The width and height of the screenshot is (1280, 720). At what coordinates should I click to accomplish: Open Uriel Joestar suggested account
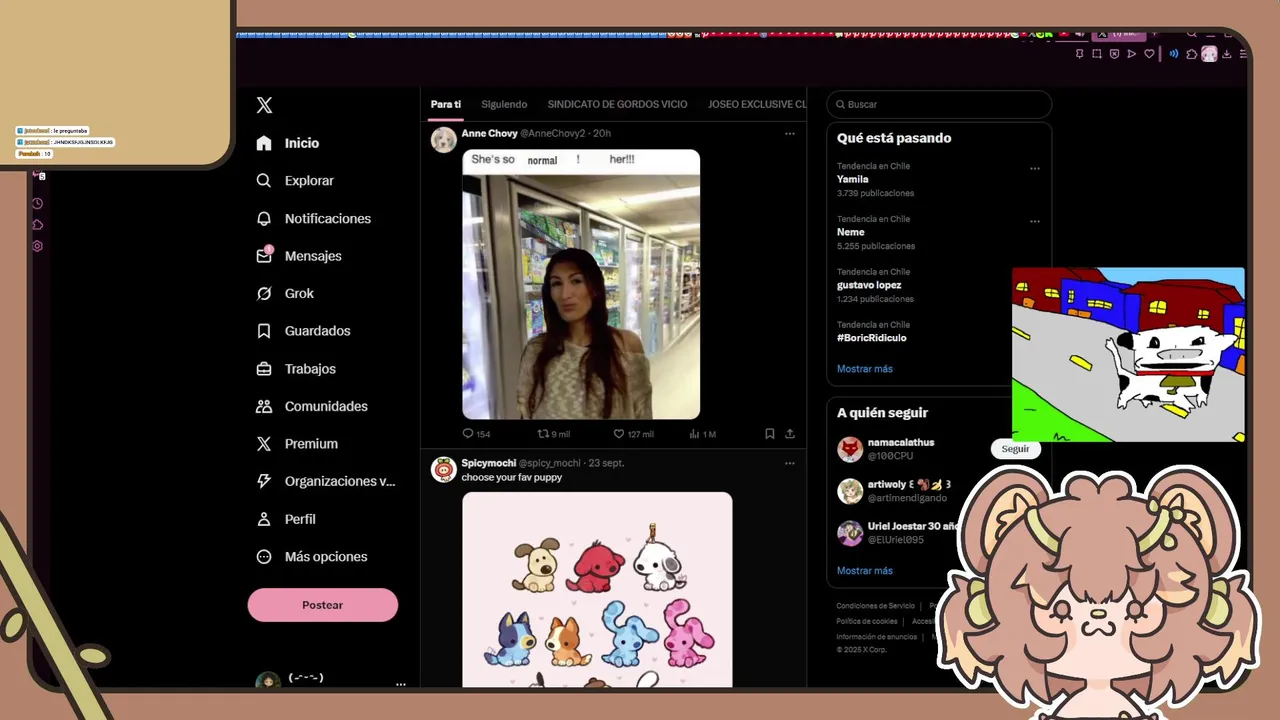coord(912,526)
